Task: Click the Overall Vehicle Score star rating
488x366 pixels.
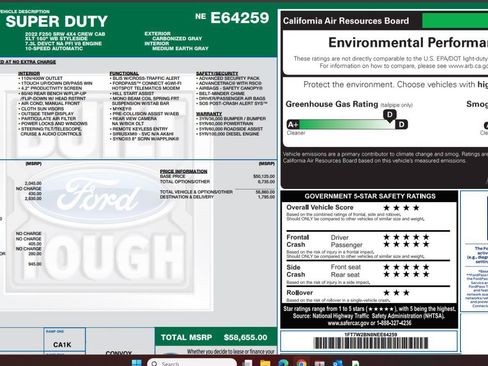Action: pyautogui.click(x=401, y=208)
